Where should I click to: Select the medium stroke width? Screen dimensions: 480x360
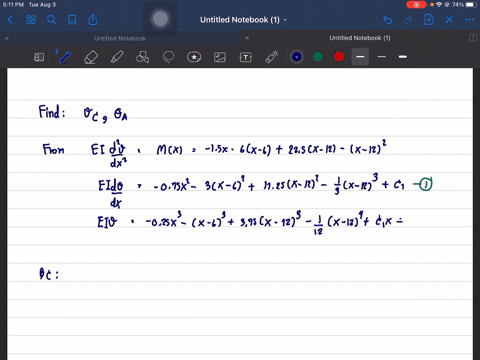pos(360,57)
